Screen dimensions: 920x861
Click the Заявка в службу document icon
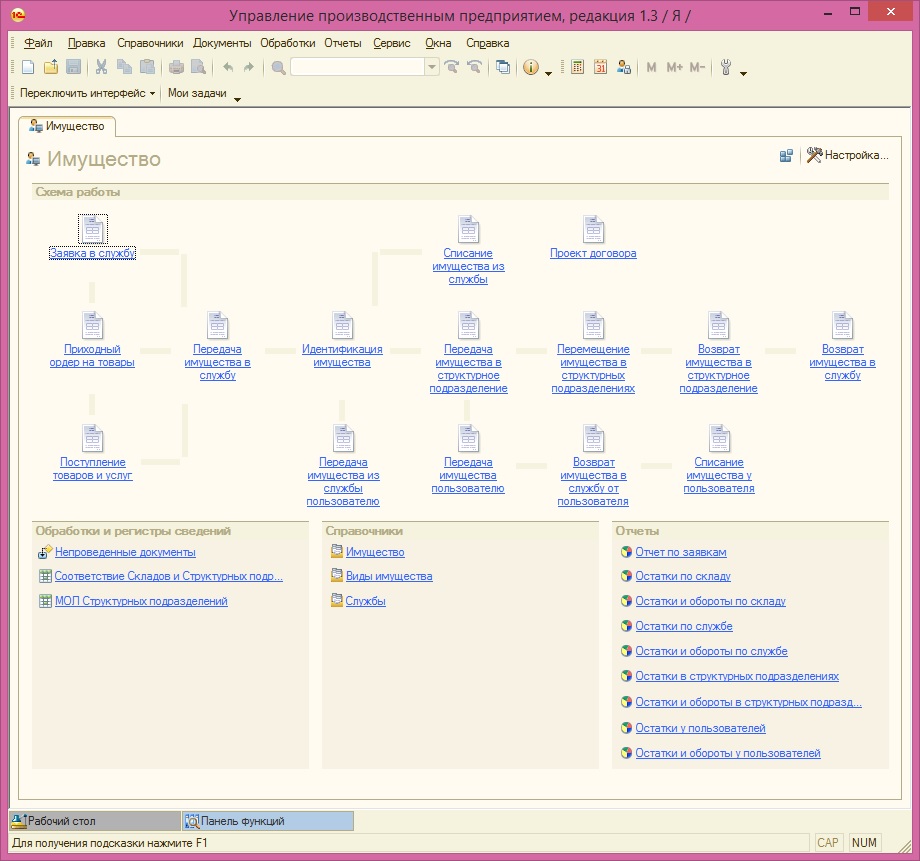[92, 229]
